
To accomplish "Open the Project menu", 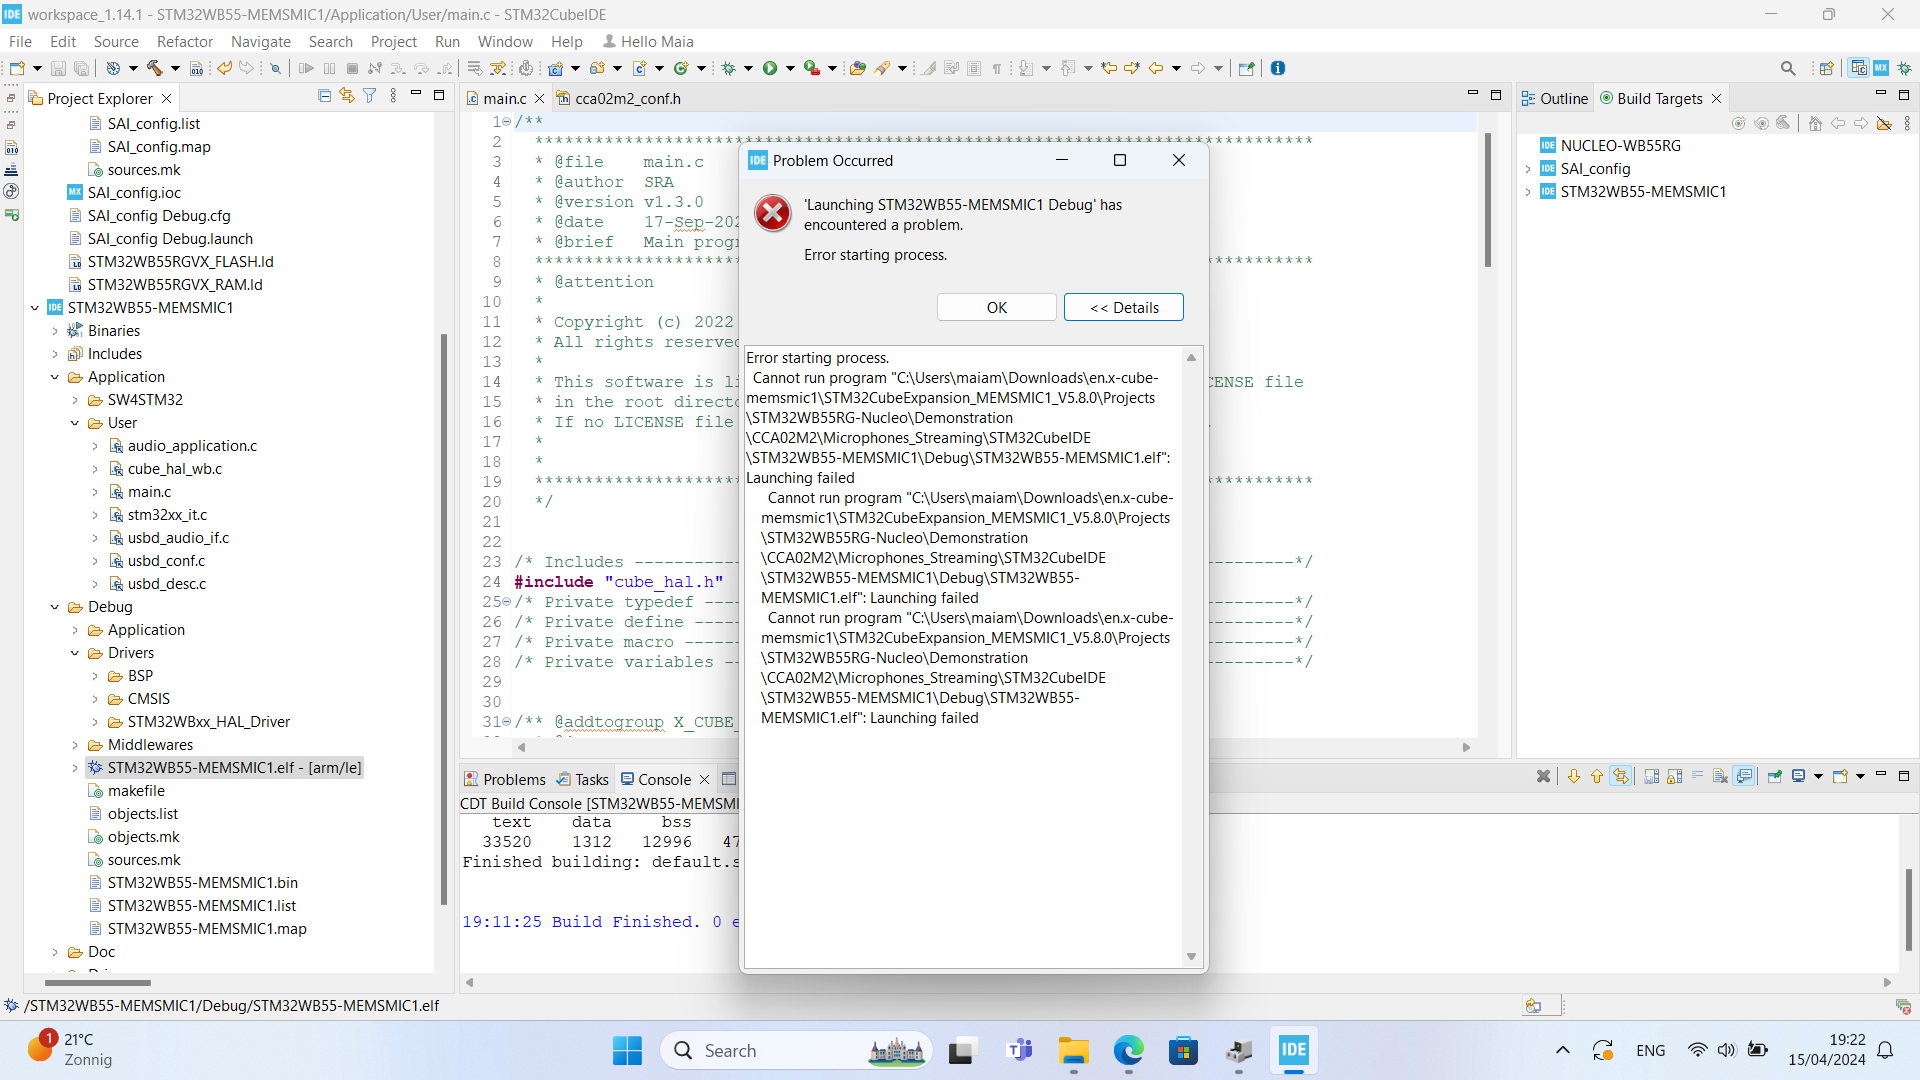I will [393, 42].
